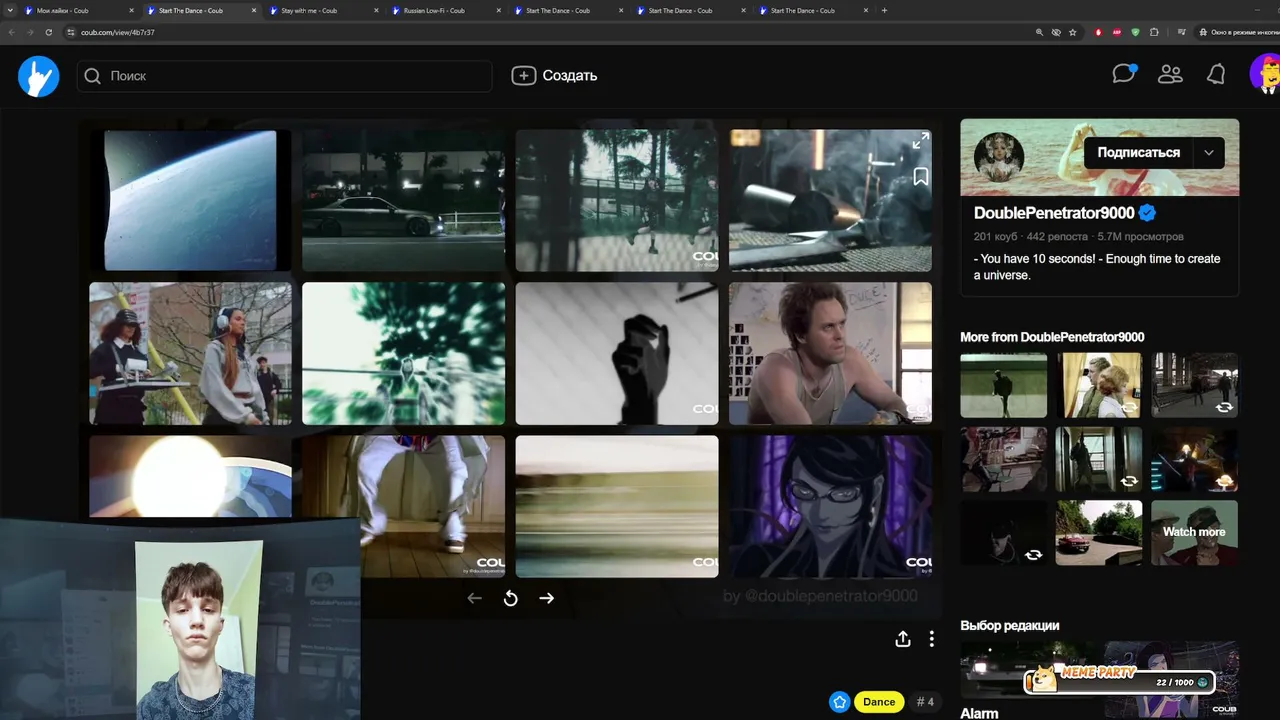Expand the dropdown arrow next to Подписаться

pos(1209,152)
